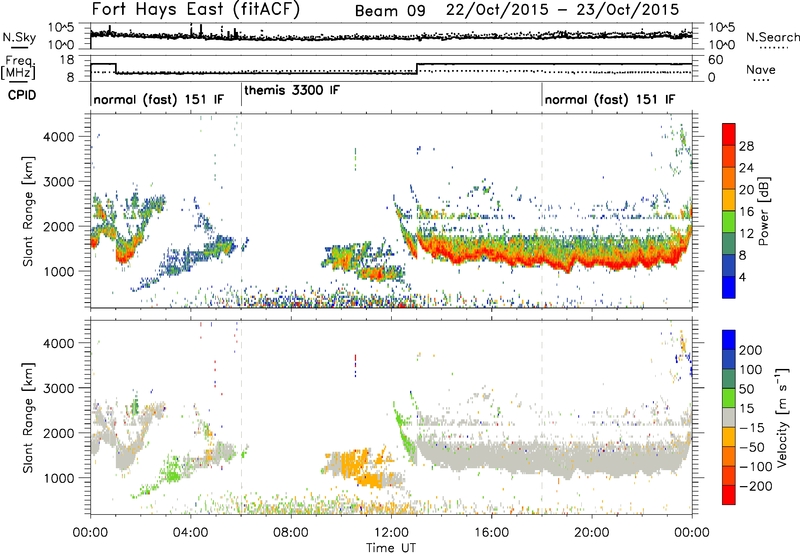Viewport: 800px width, 554px height.
Task: Select the "themis 3300 IF" mode label
Action: [292, 90]
